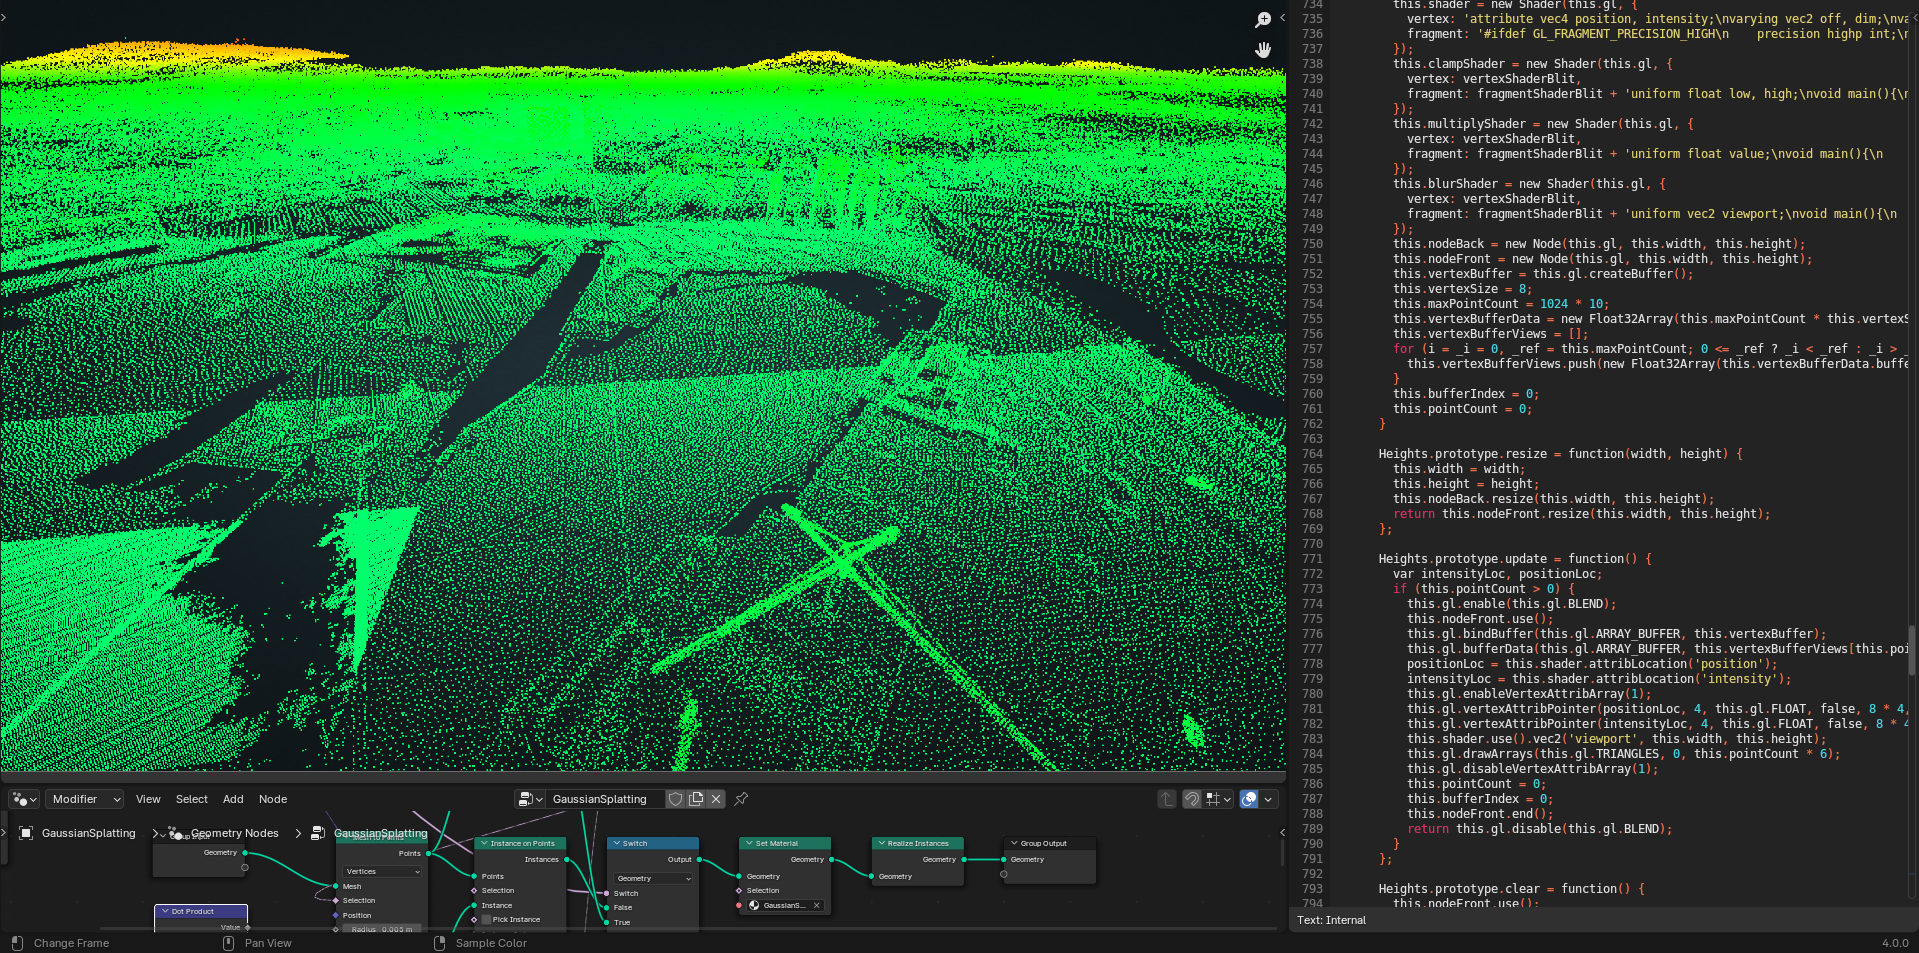
Task: Open the View menu in node editor
Action: coord(148,799)
